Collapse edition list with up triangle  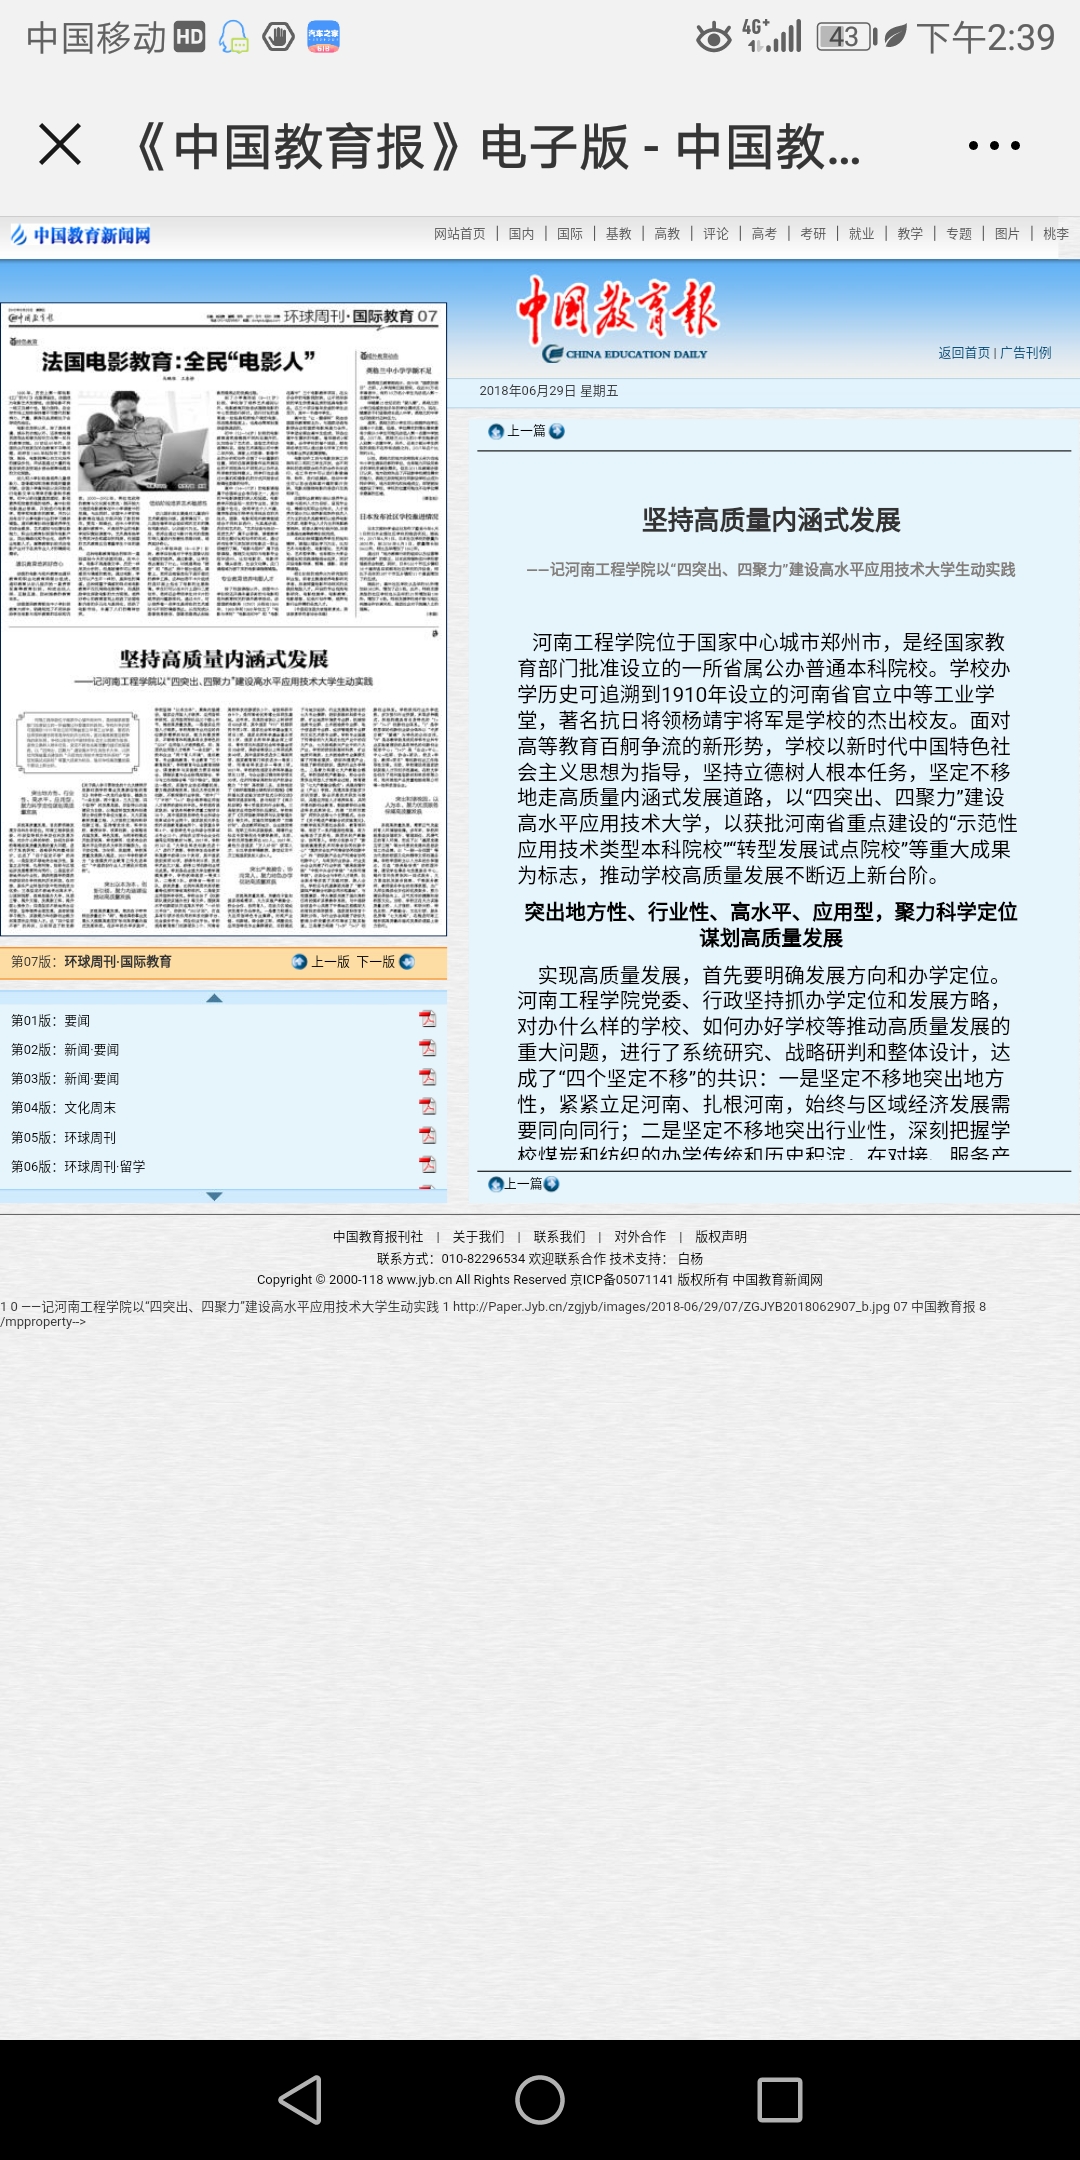pyautogui.click(x=214, y=998)
